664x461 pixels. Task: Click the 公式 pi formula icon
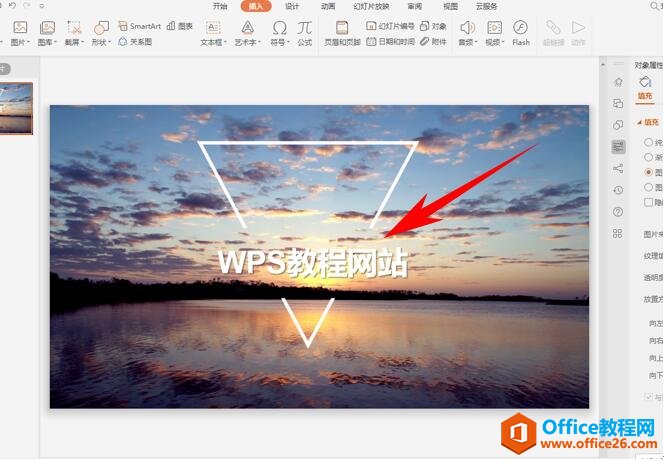click(x=304, y=28)
